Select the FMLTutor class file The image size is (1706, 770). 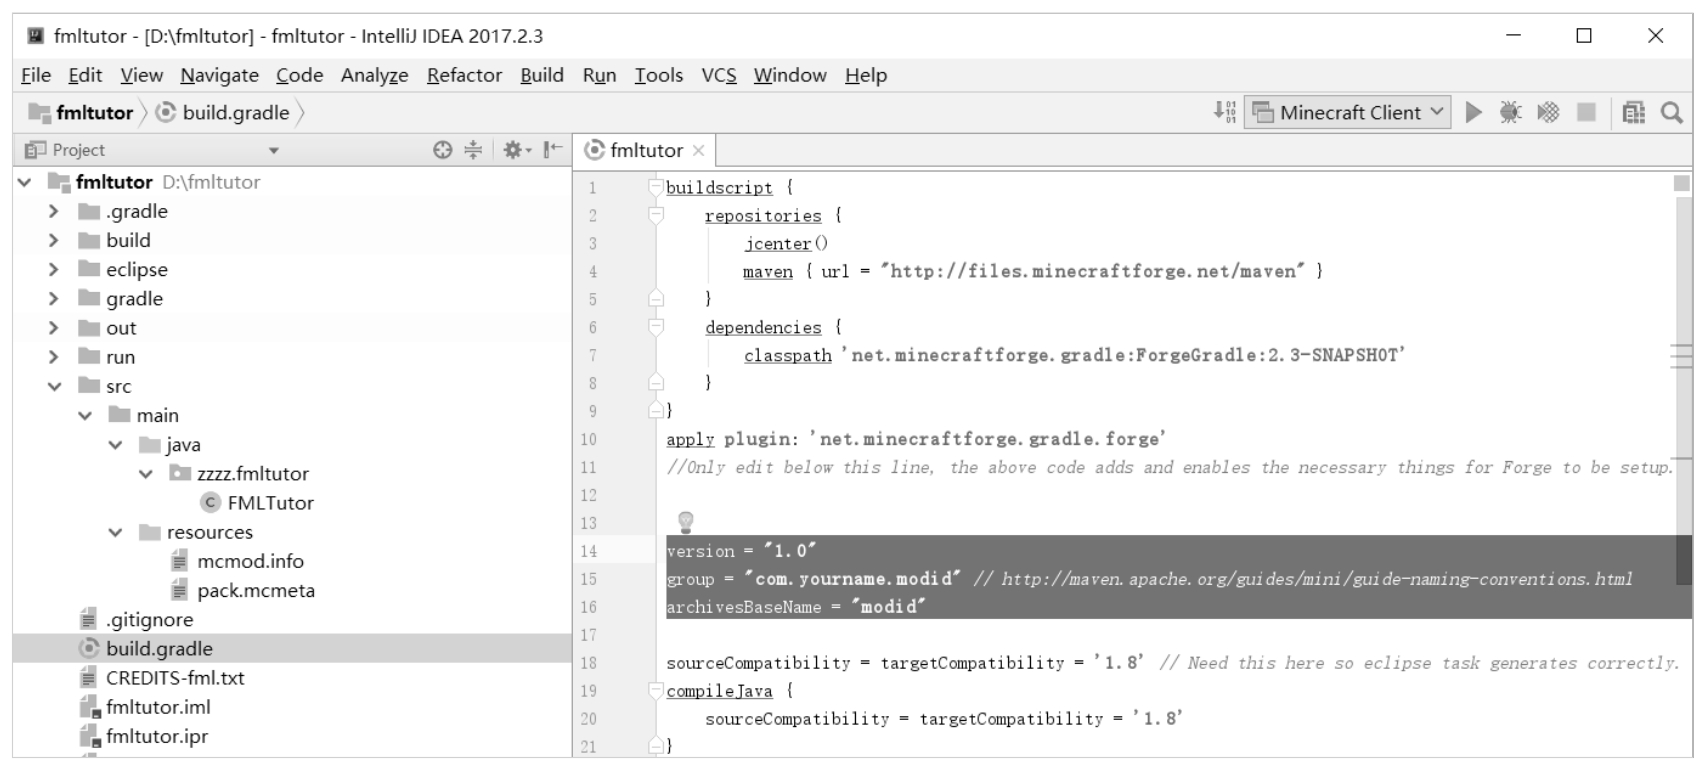(x=270, y=503)
